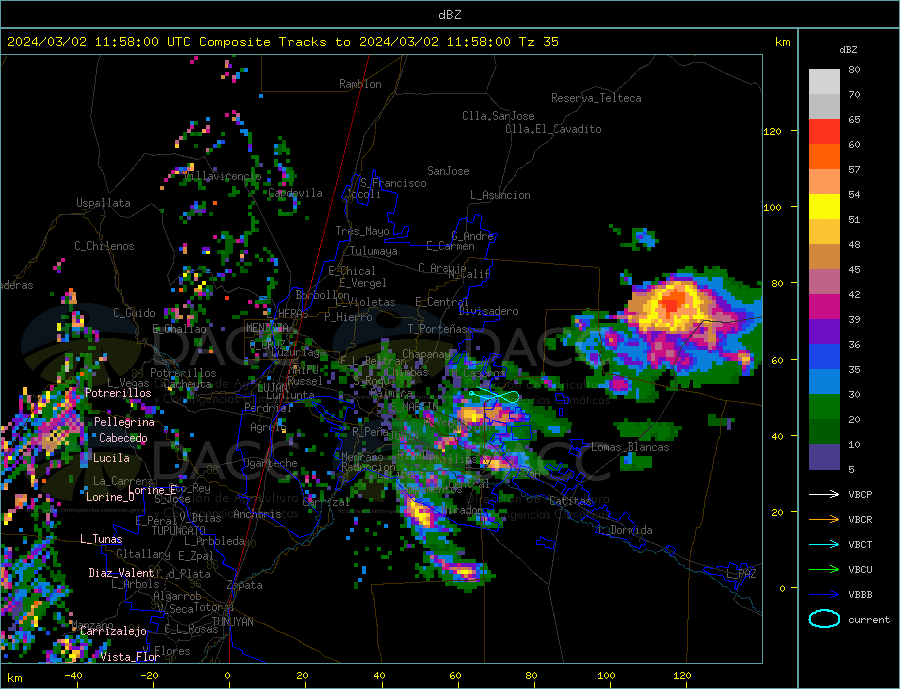Image resolution: width=900 pixels, height=689 pixels.
Task: Click the 'Vista_Flor' place label
Action: click(x=130, y=657)
